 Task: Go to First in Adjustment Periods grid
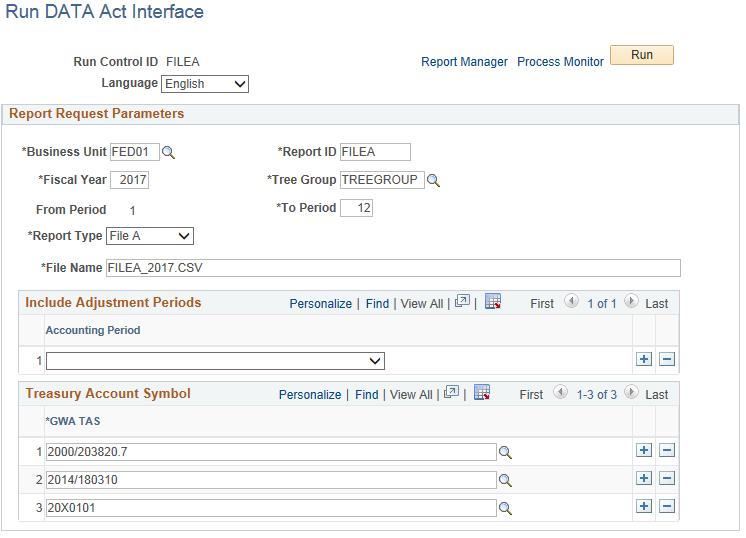pos(542,304)
